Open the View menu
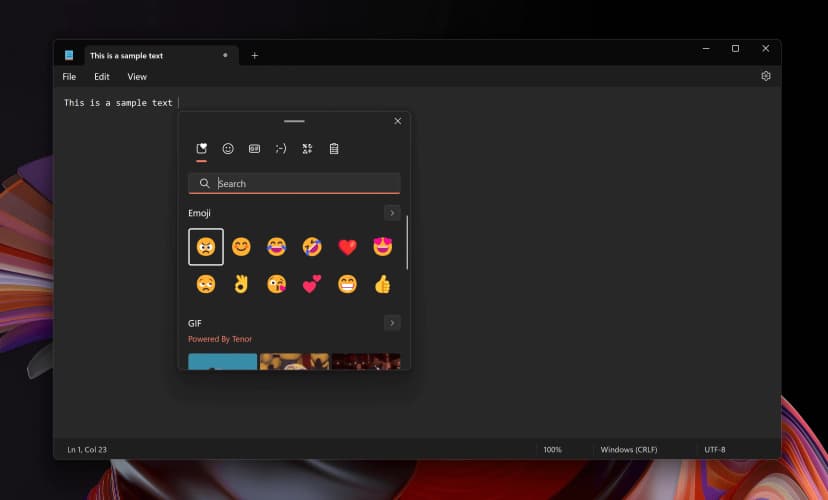Screen dimensions: 828x500 click(137, 77)
